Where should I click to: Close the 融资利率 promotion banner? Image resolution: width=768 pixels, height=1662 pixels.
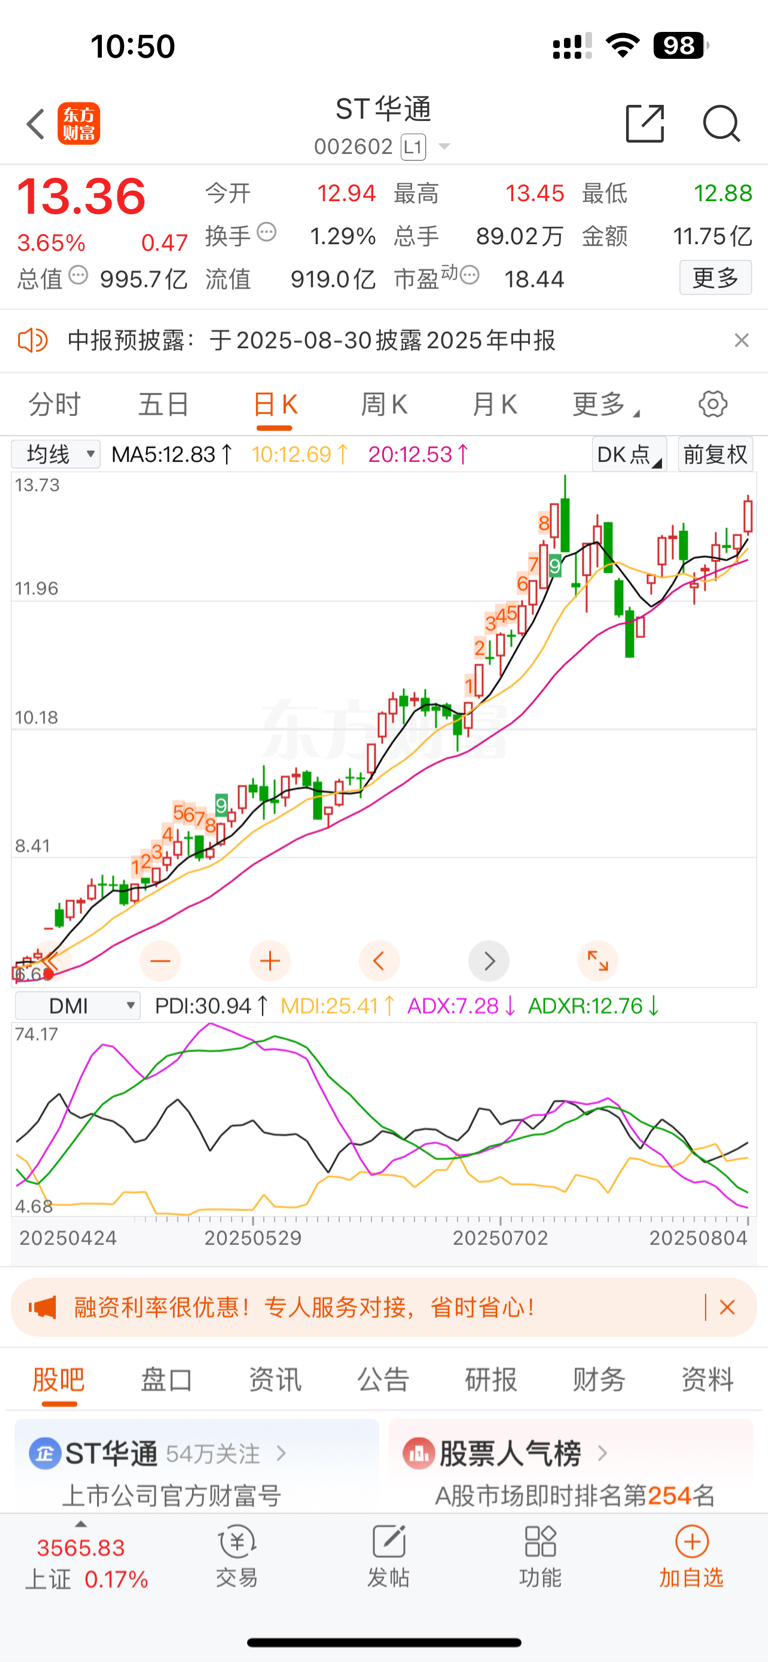727,1307
